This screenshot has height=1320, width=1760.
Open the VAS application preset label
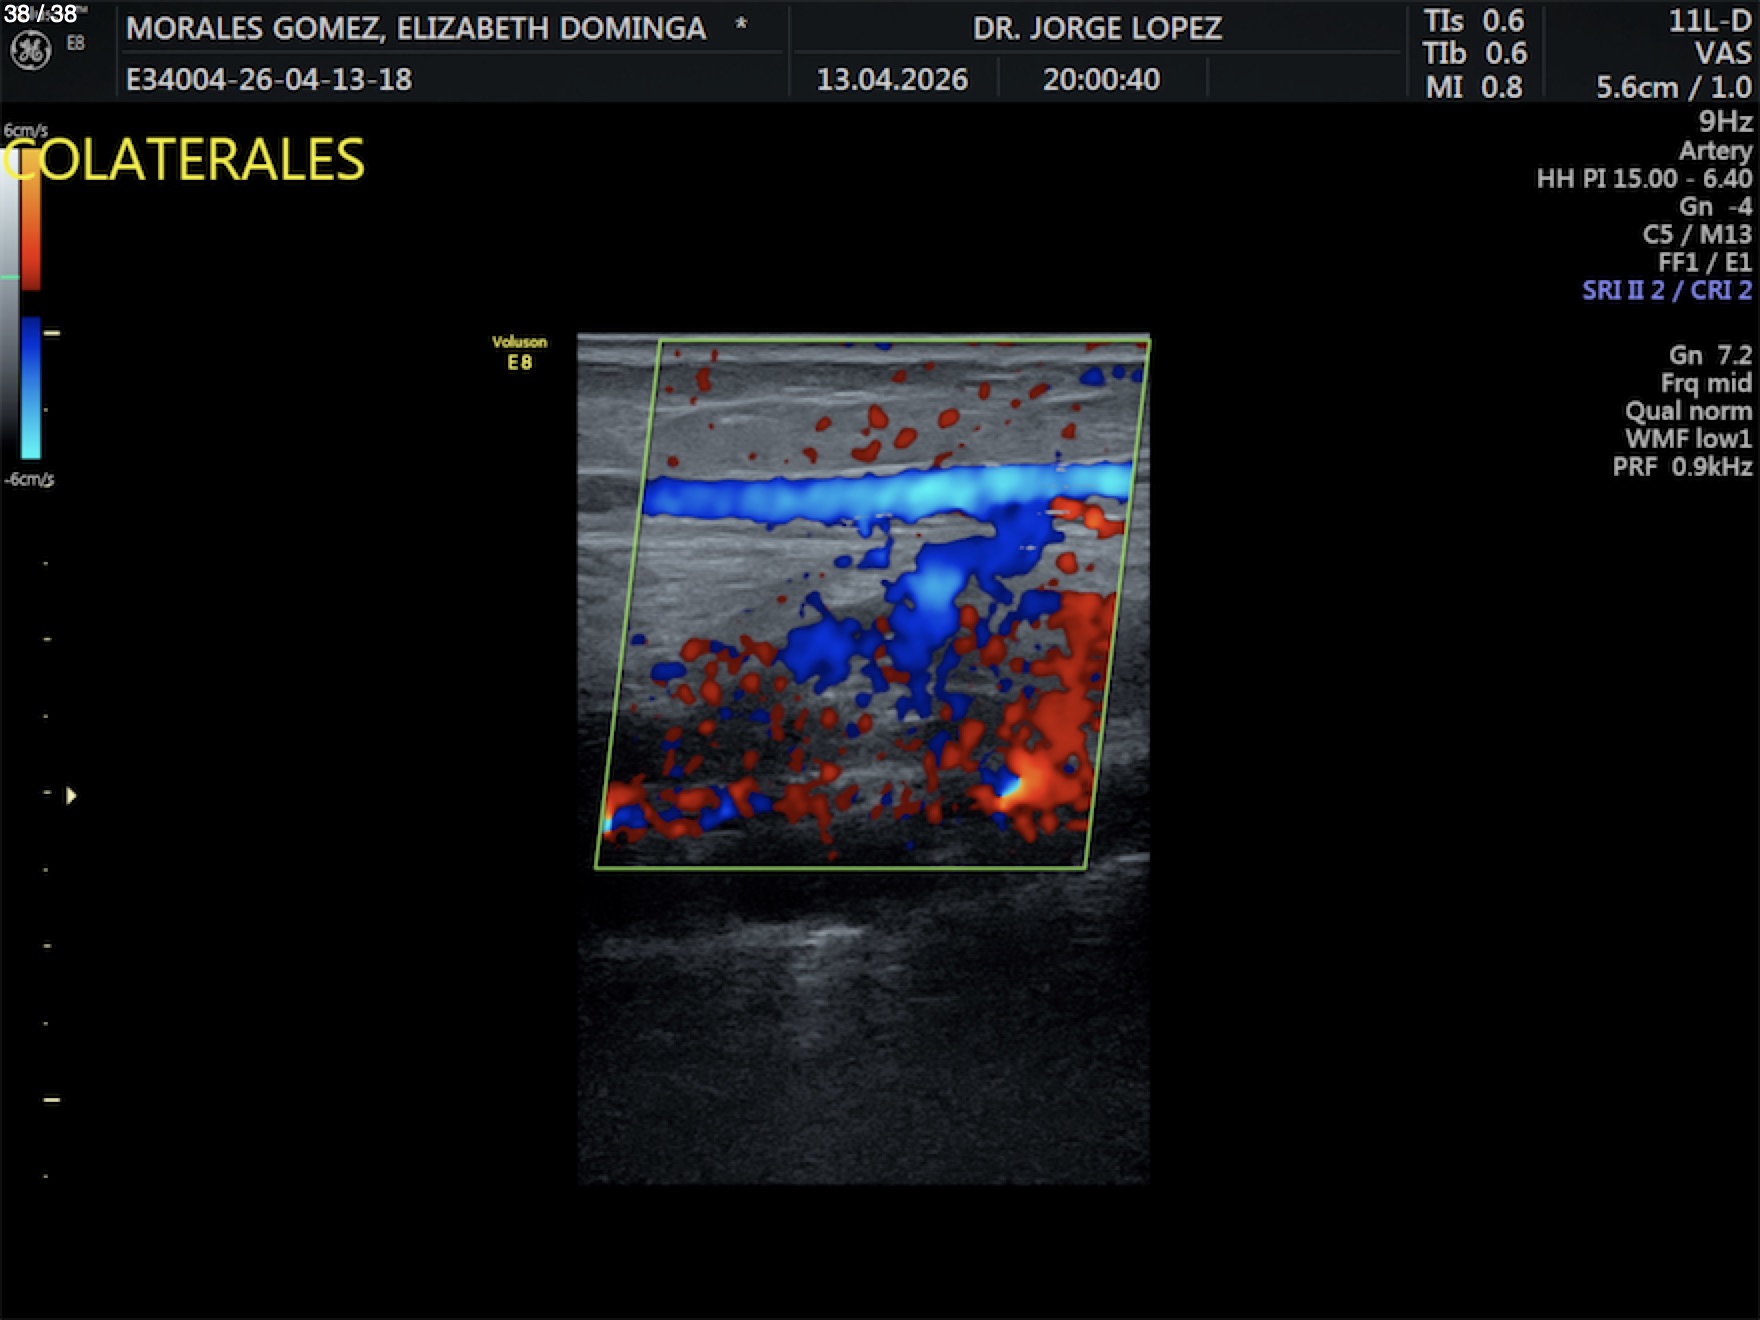pyautogui.click(x=1722, y=54)
